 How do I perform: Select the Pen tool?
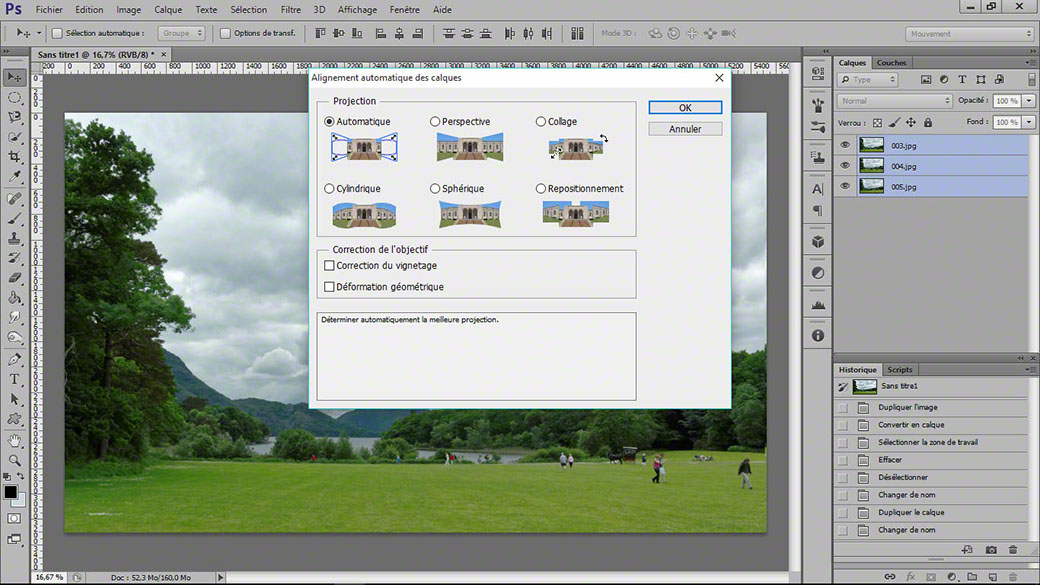pos(14,359)
